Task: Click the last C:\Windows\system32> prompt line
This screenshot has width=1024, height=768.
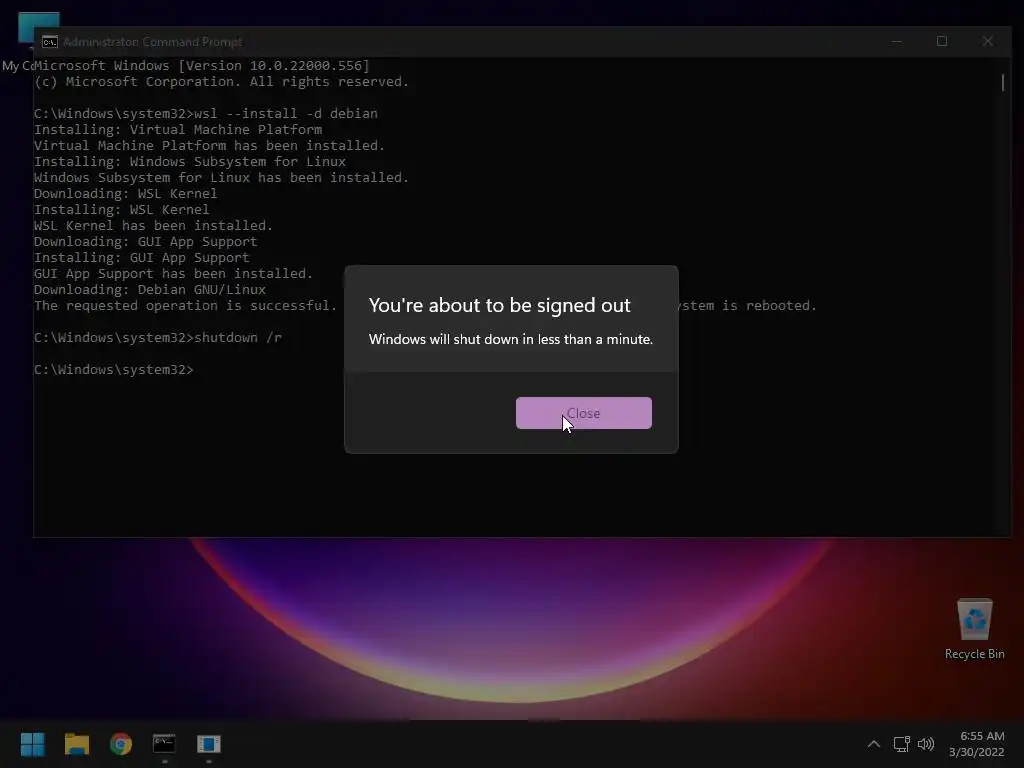Action: [x=114, y=370]
